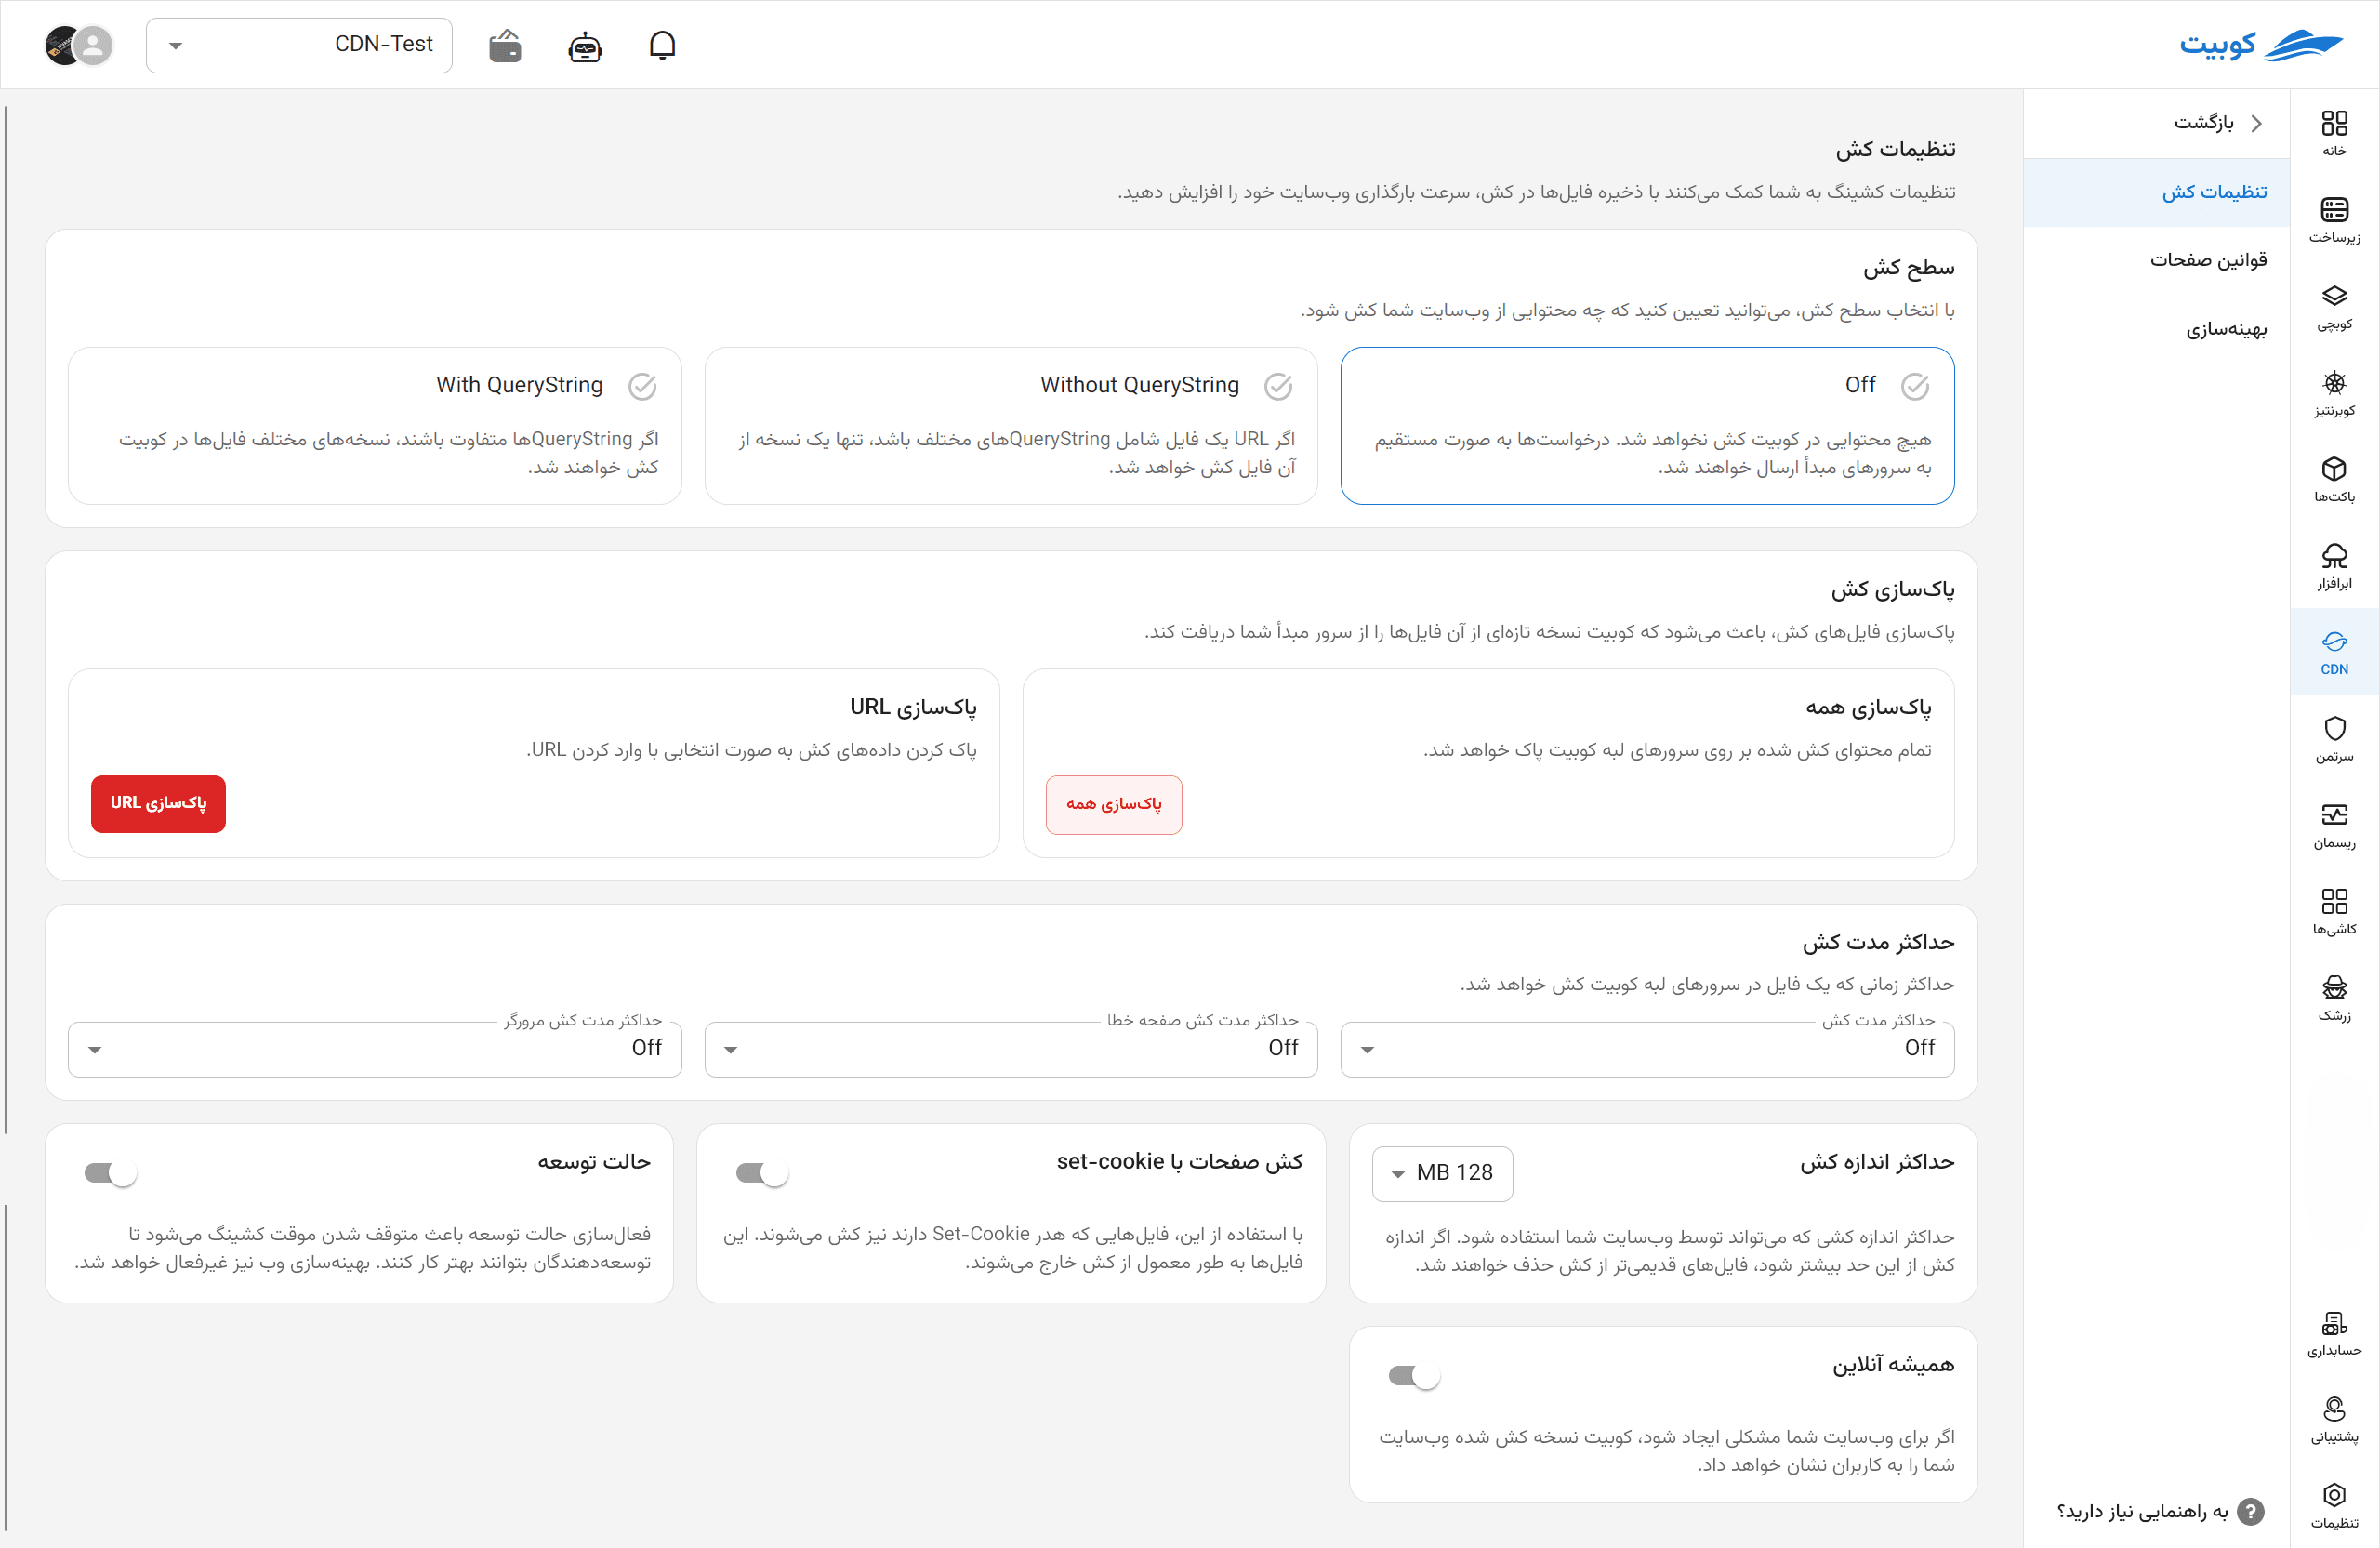The image size is (2380, 1548).
Task: Go back with بازگشت chevron
Action: (2256, 123)
